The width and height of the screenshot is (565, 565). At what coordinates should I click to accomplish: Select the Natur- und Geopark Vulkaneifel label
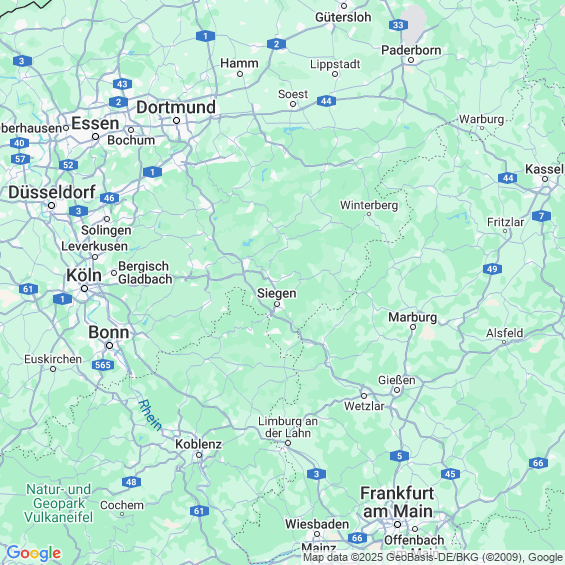(x=58, y=503)
